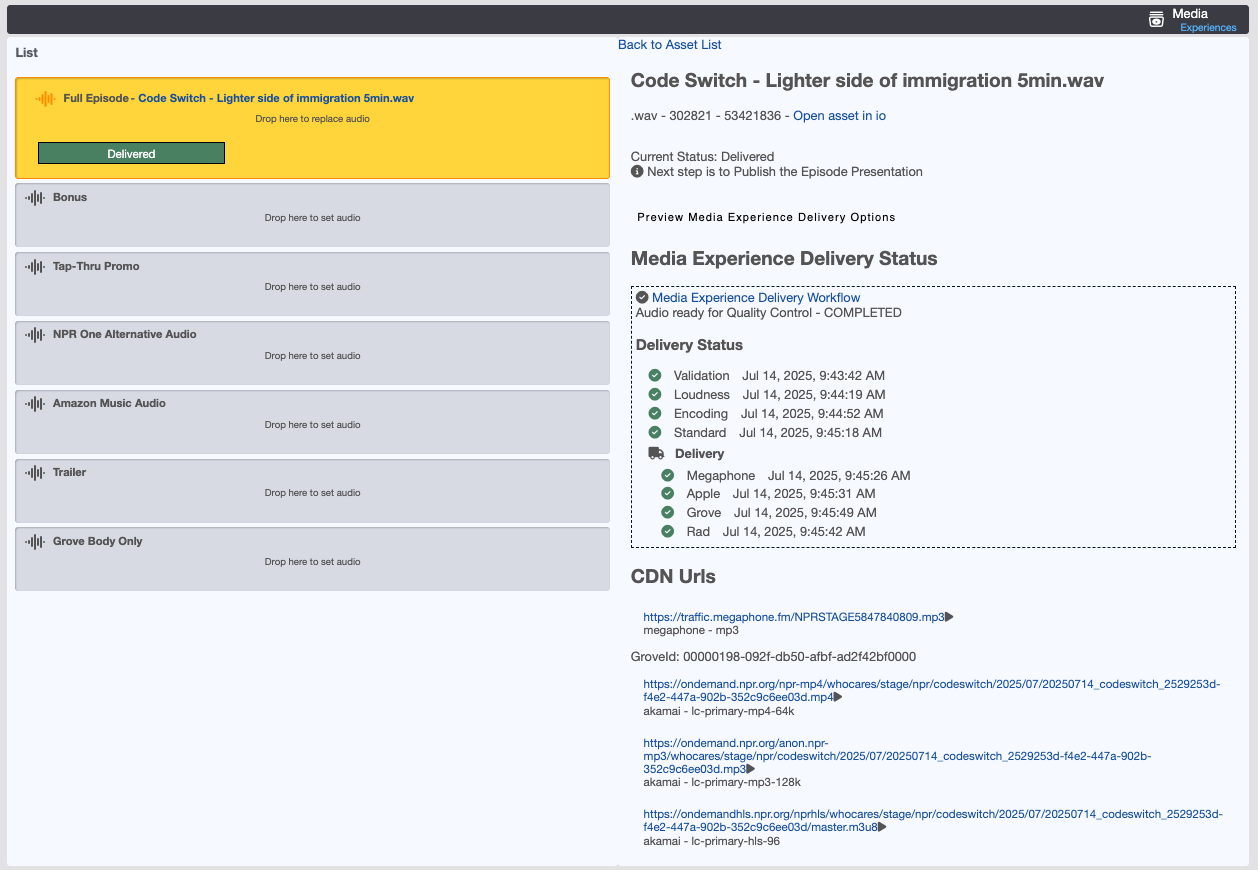1258x870 pixels.
Task: Click the check icon beside Media Experience Delivery Workflow
Action: point(642,298)
